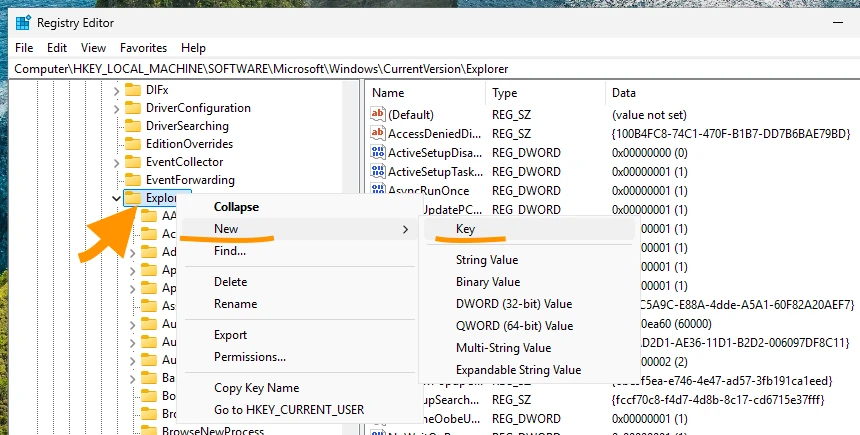Viewport: 860px width, 435px height.
Task: Click the Explorer key folder icon
Action: tap(133, 197)
